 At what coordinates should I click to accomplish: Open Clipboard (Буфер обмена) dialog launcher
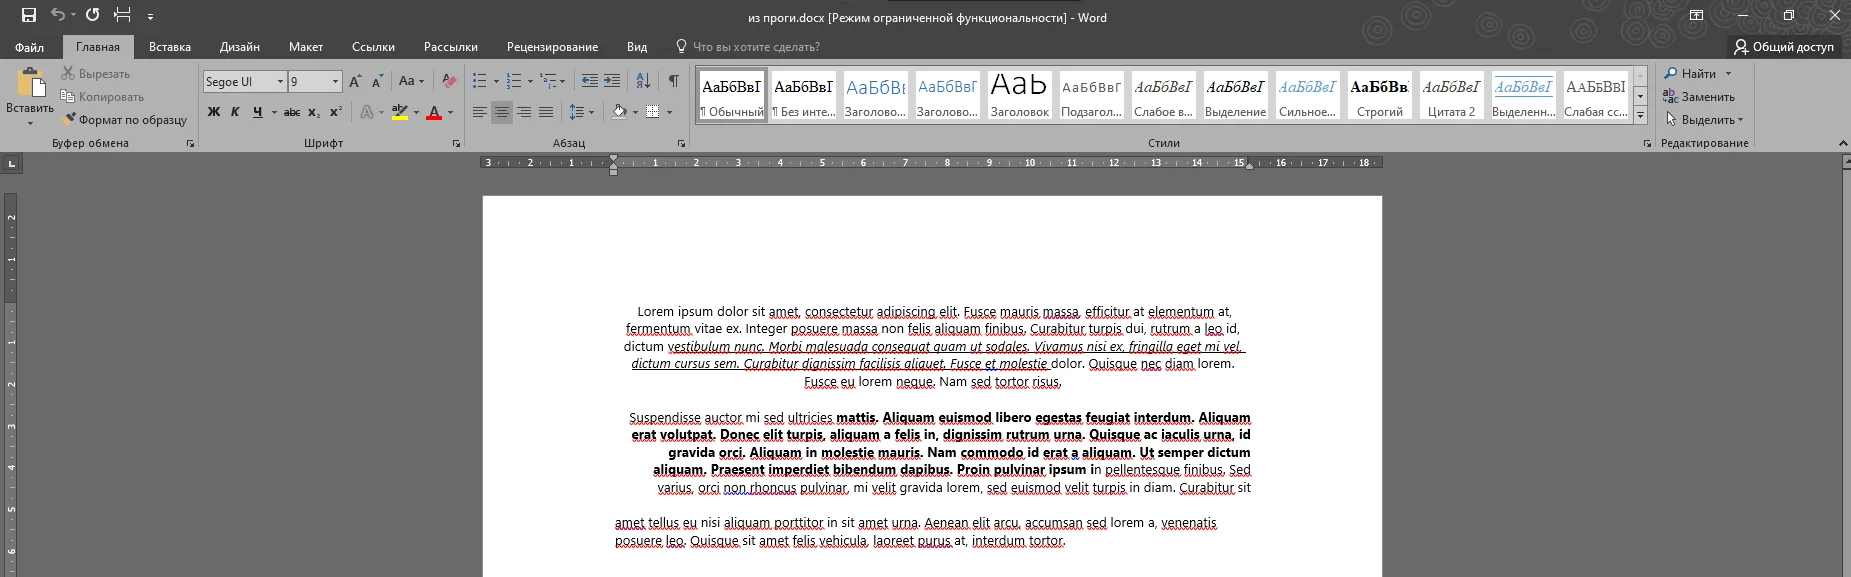click(x=191, y=144)
